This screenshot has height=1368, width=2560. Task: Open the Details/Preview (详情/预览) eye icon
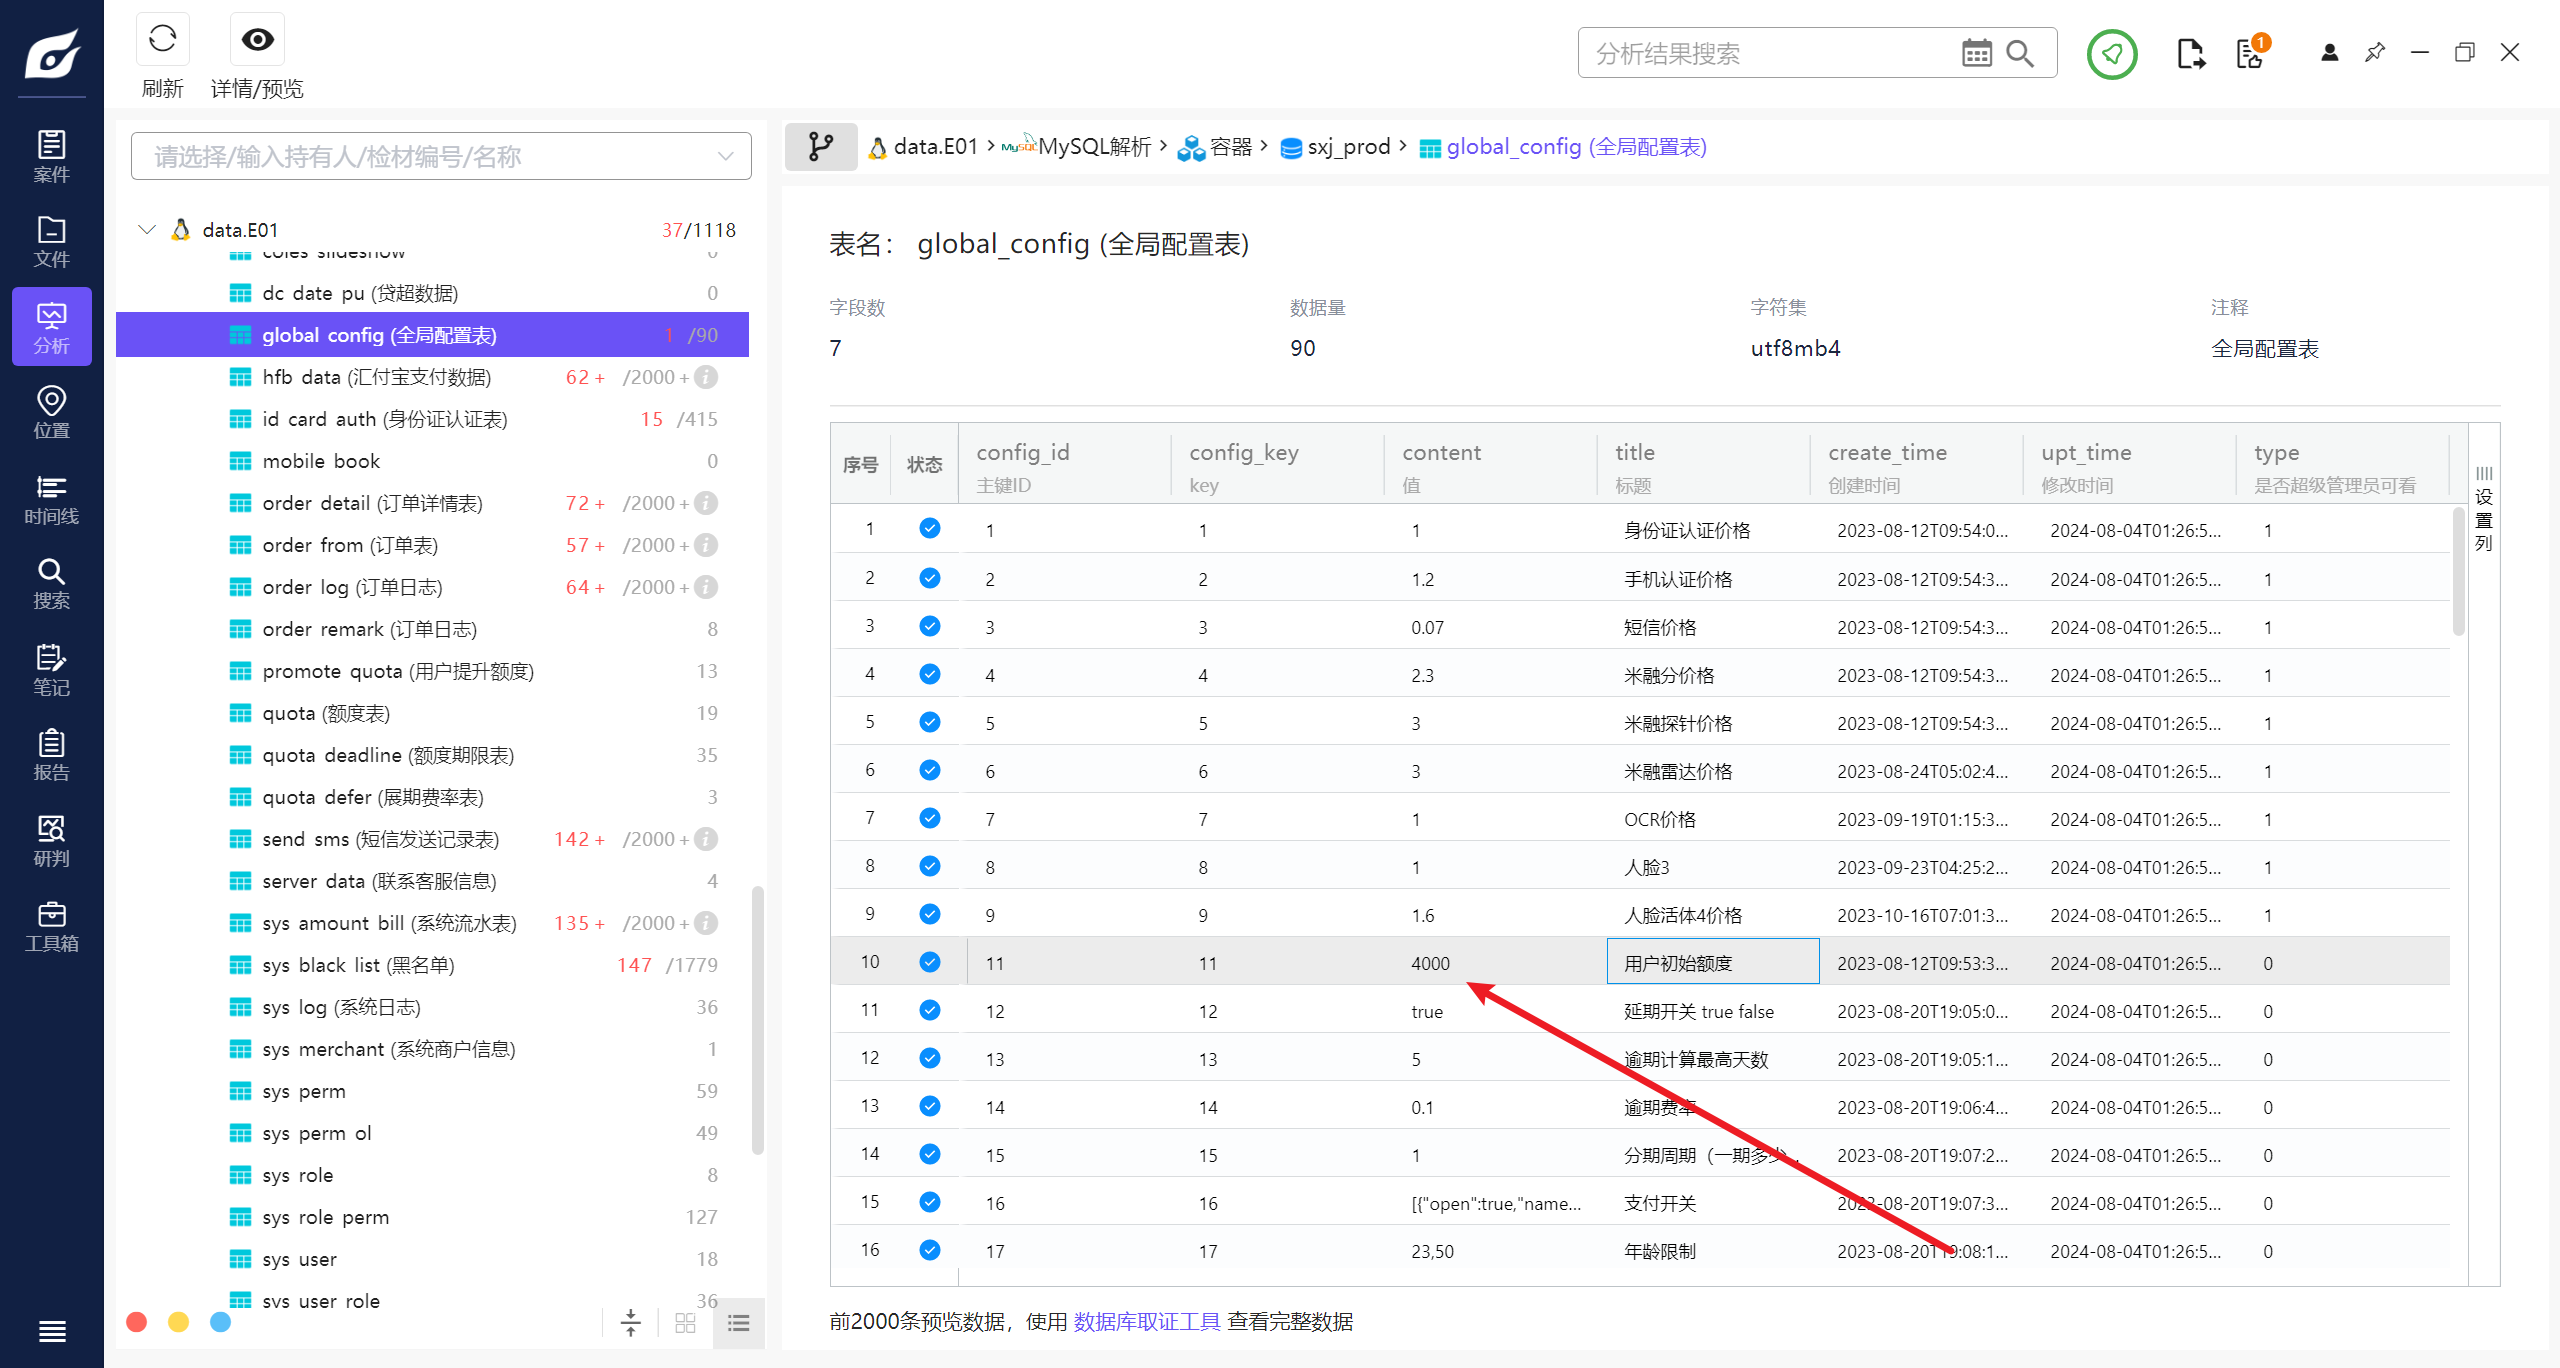[257, 40]
